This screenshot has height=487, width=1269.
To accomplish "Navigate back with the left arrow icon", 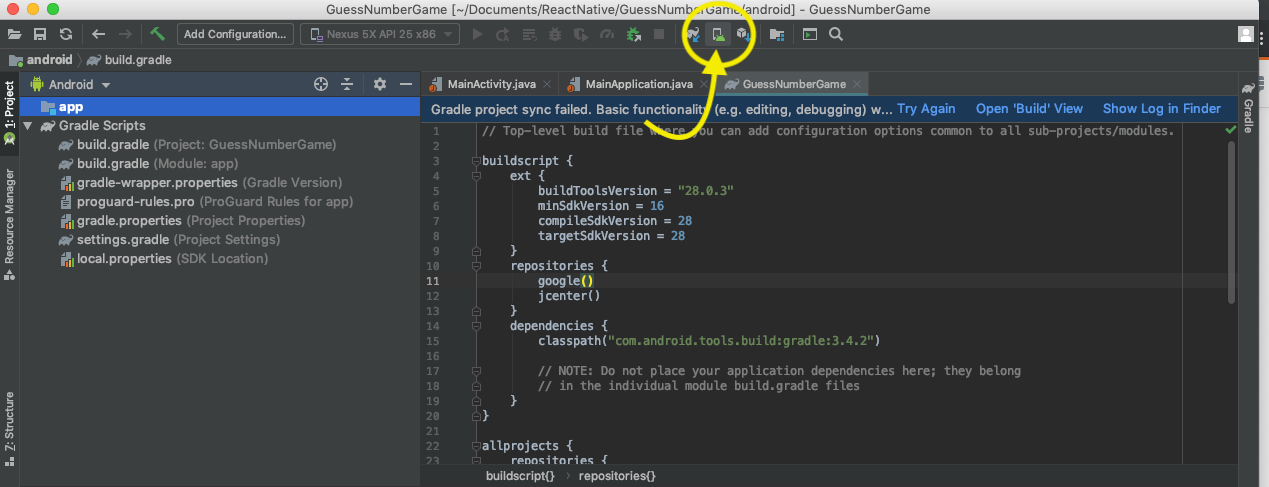I will click(98, 34).
